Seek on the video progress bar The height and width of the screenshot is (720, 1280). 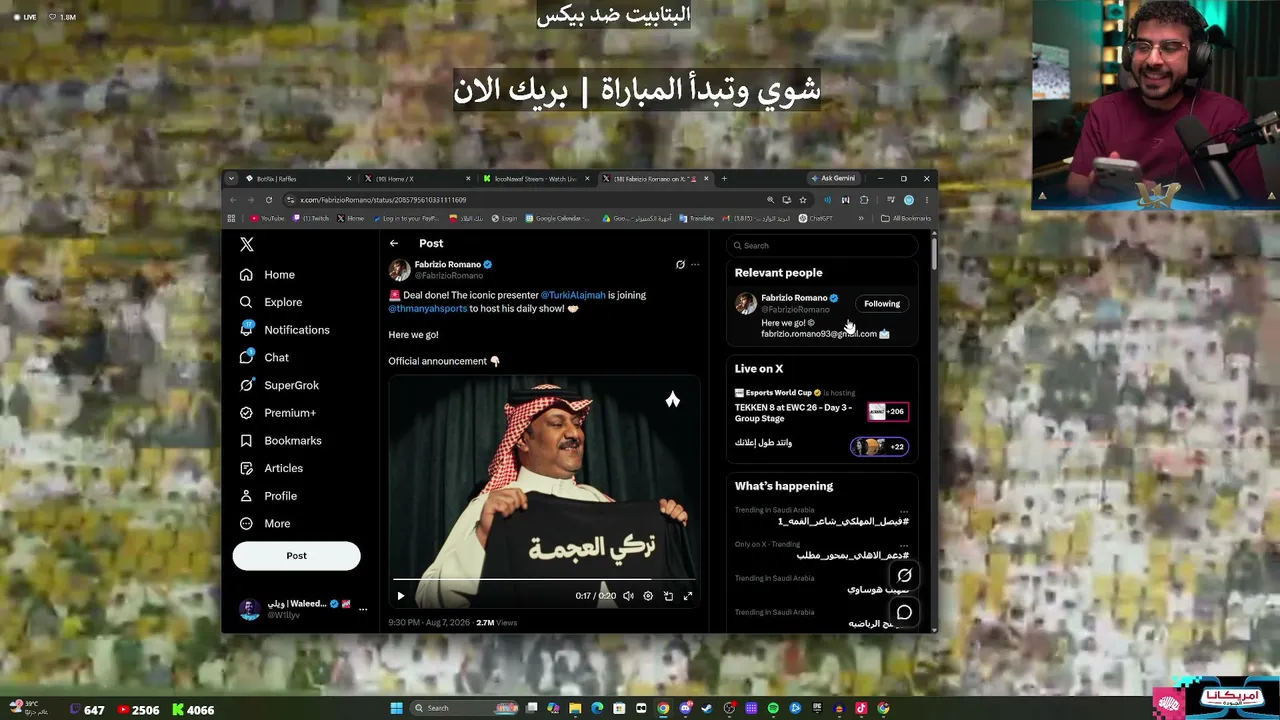tap(544, 579)
